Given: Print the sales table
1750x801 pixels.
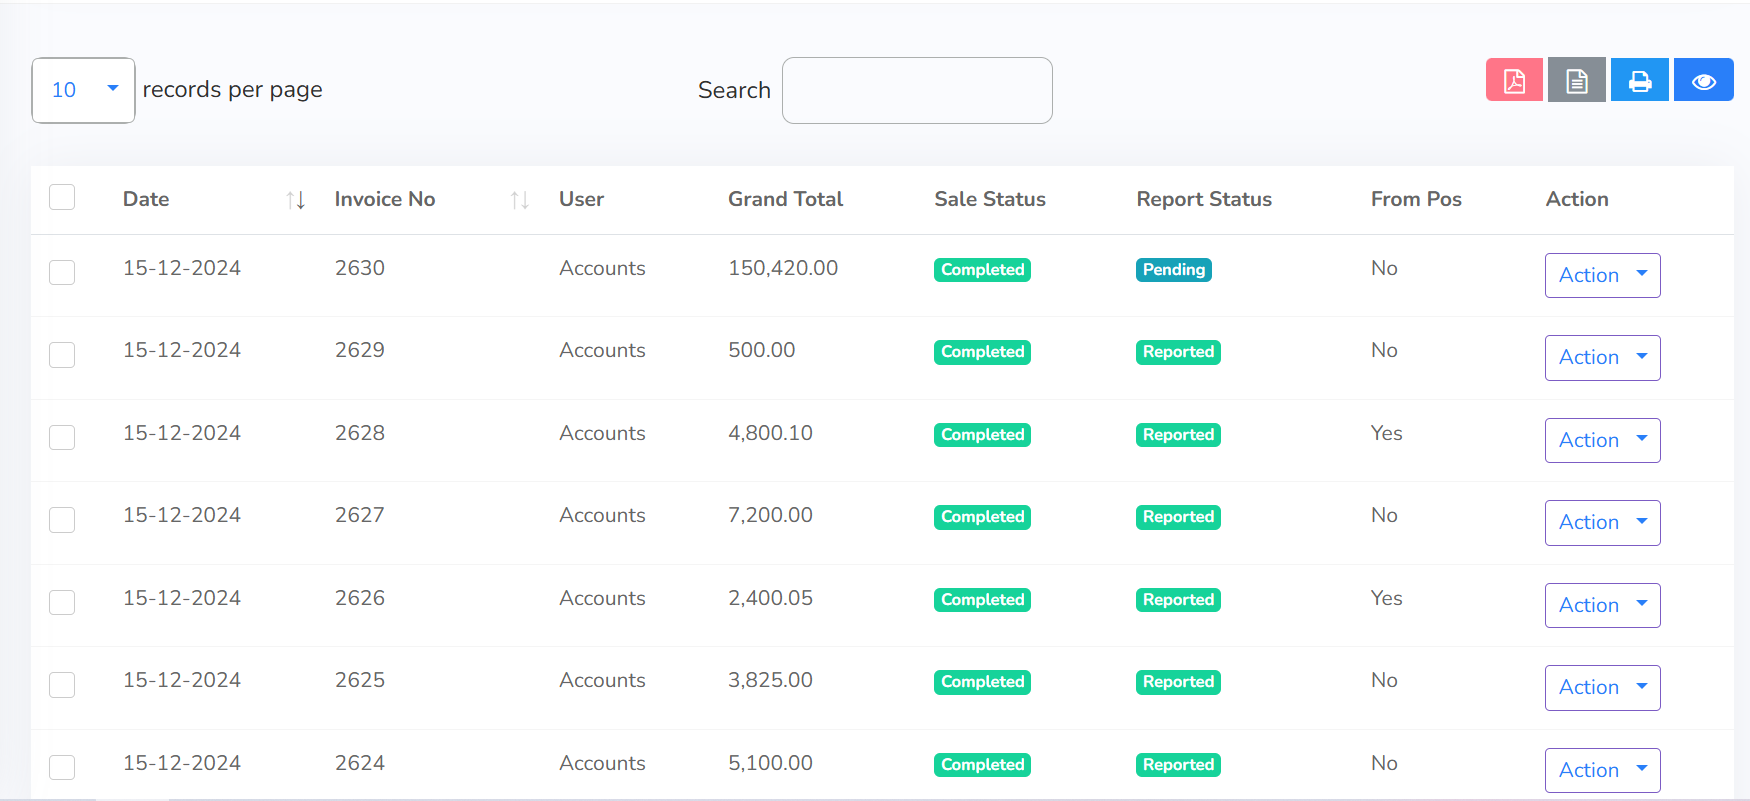Looking at the screenshot, I should click(x=1640, y=80).
